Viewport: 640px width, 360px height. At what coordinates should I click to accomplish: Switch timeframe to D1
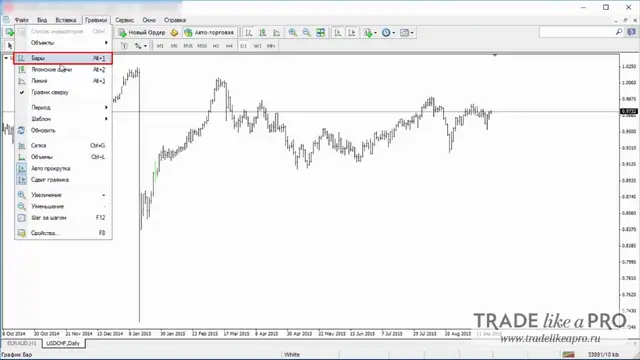[244, 46]
